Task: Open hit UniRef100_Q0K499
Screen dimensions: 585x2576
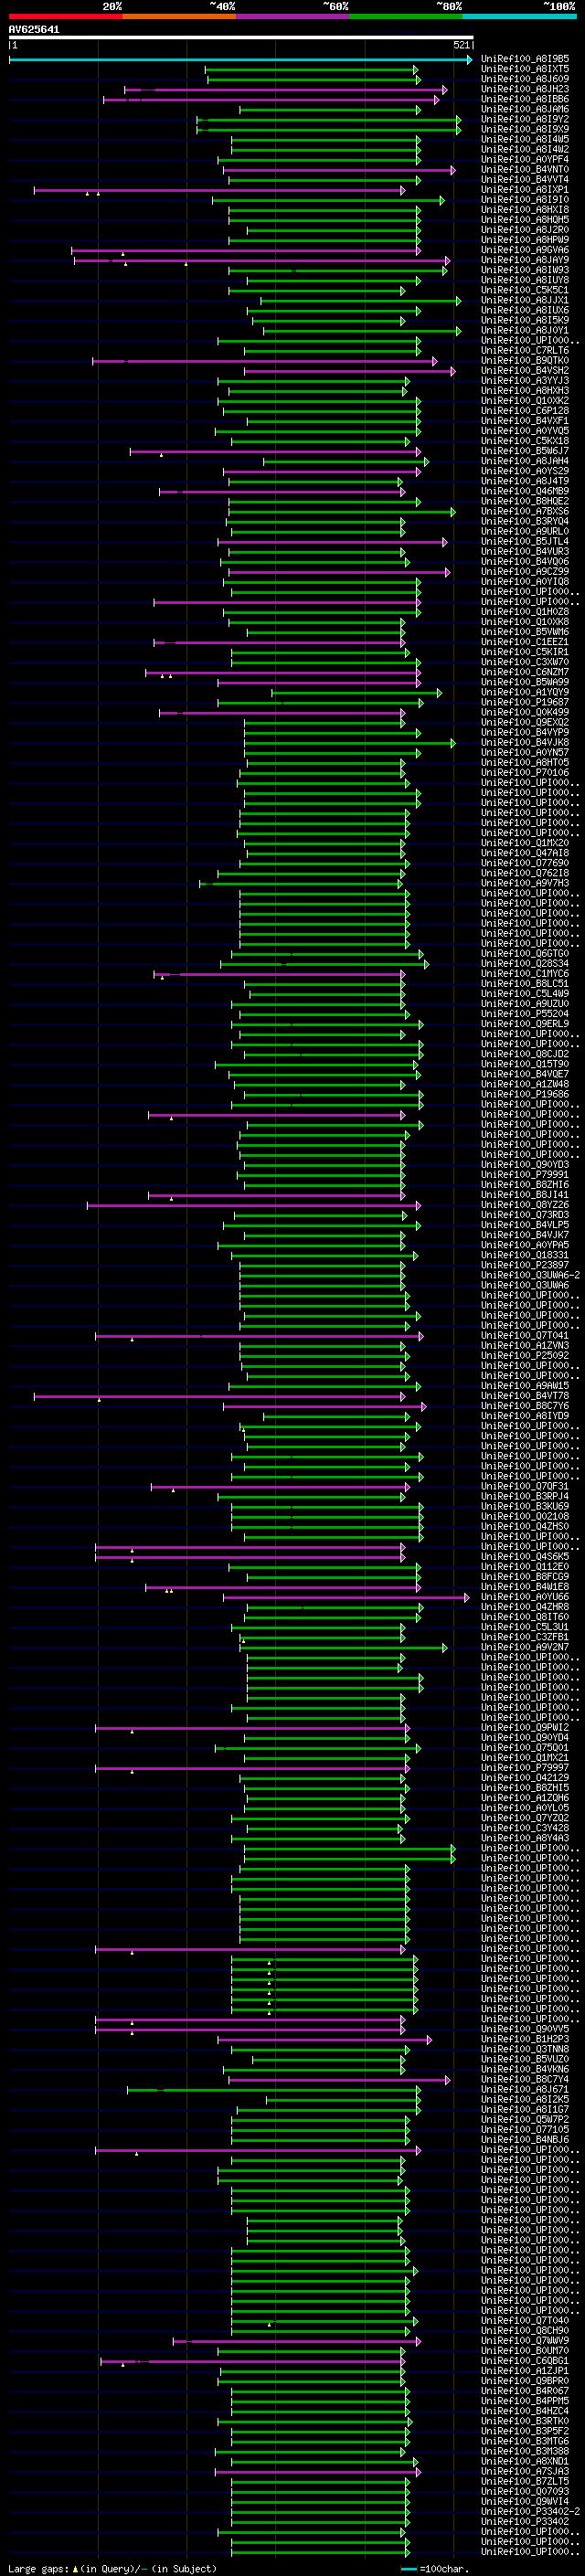Action: click(525, 712)
